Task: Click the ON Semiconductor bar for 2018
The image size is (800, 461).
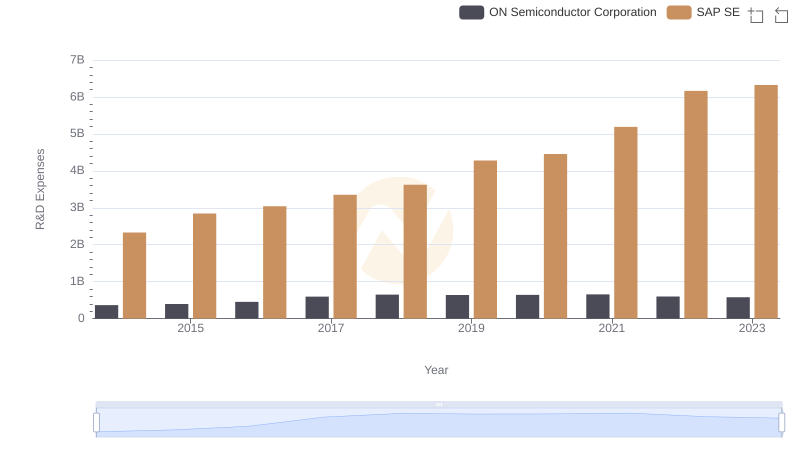Action: [387, 306]
